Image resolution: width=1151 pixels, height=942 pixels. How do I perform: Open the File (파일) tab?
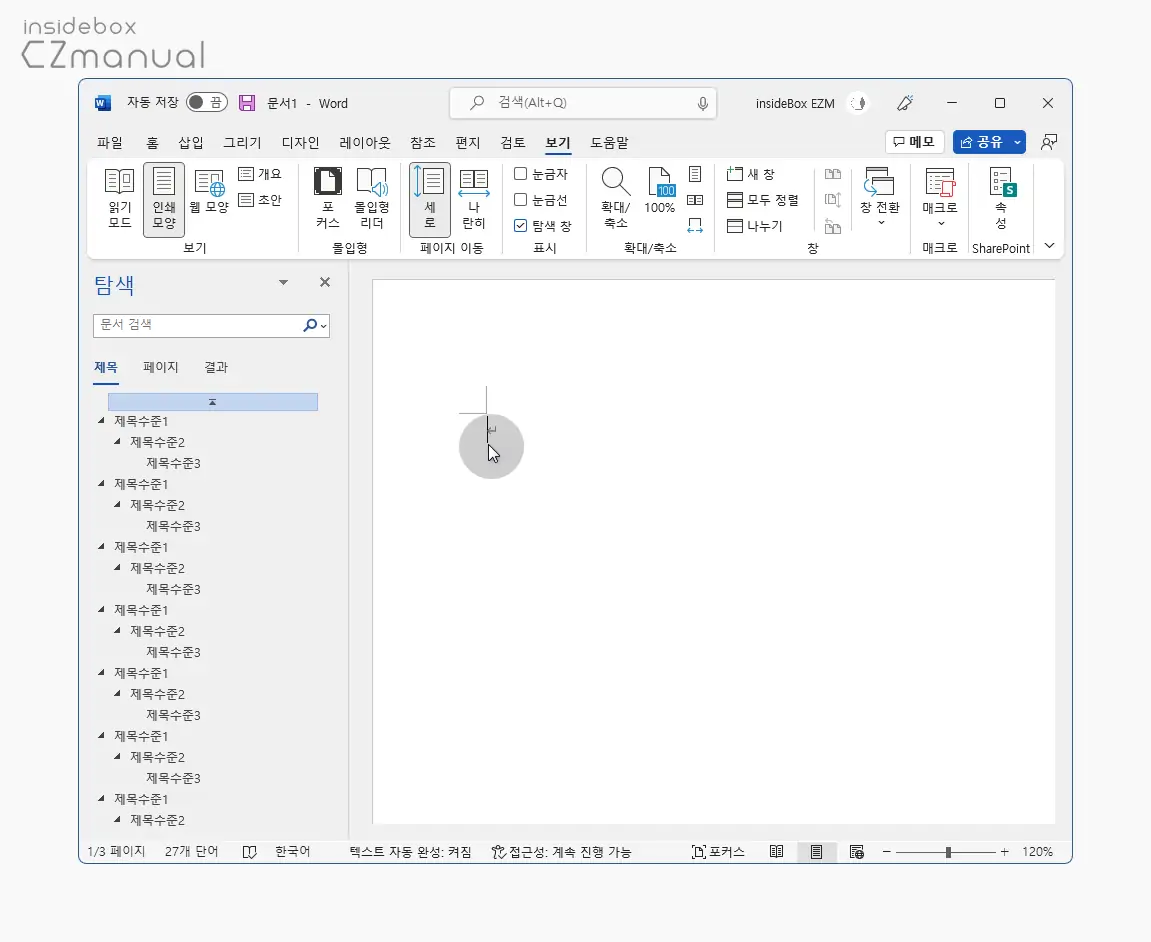pyautogui.click(x=110, y=143)
